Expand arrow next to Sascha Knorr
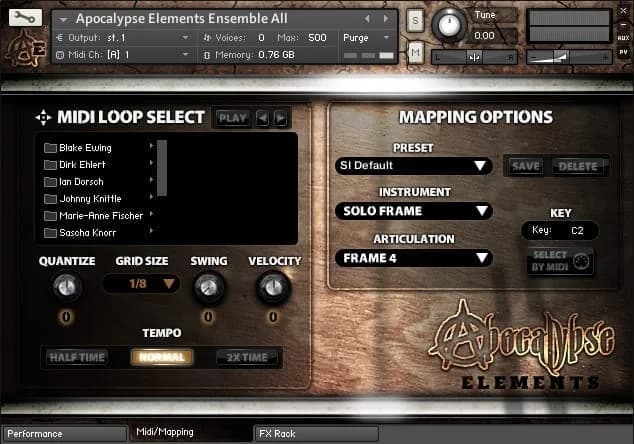 pos(152,230)
